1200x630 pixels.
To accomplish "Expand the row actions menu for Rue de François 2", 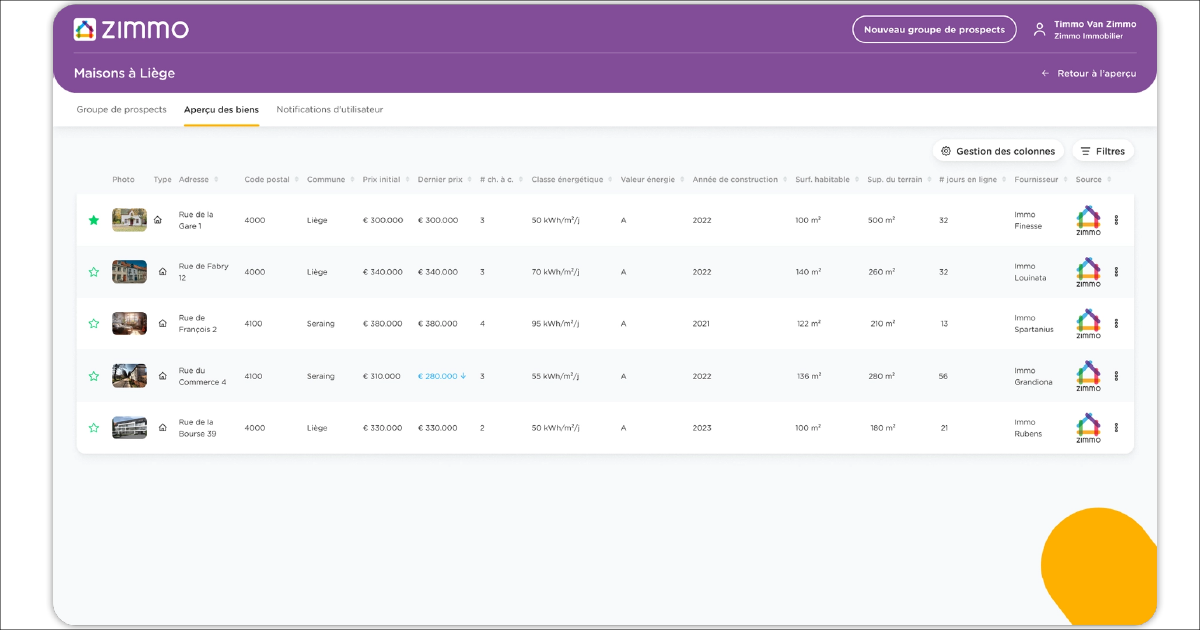I will (1116, 324).
